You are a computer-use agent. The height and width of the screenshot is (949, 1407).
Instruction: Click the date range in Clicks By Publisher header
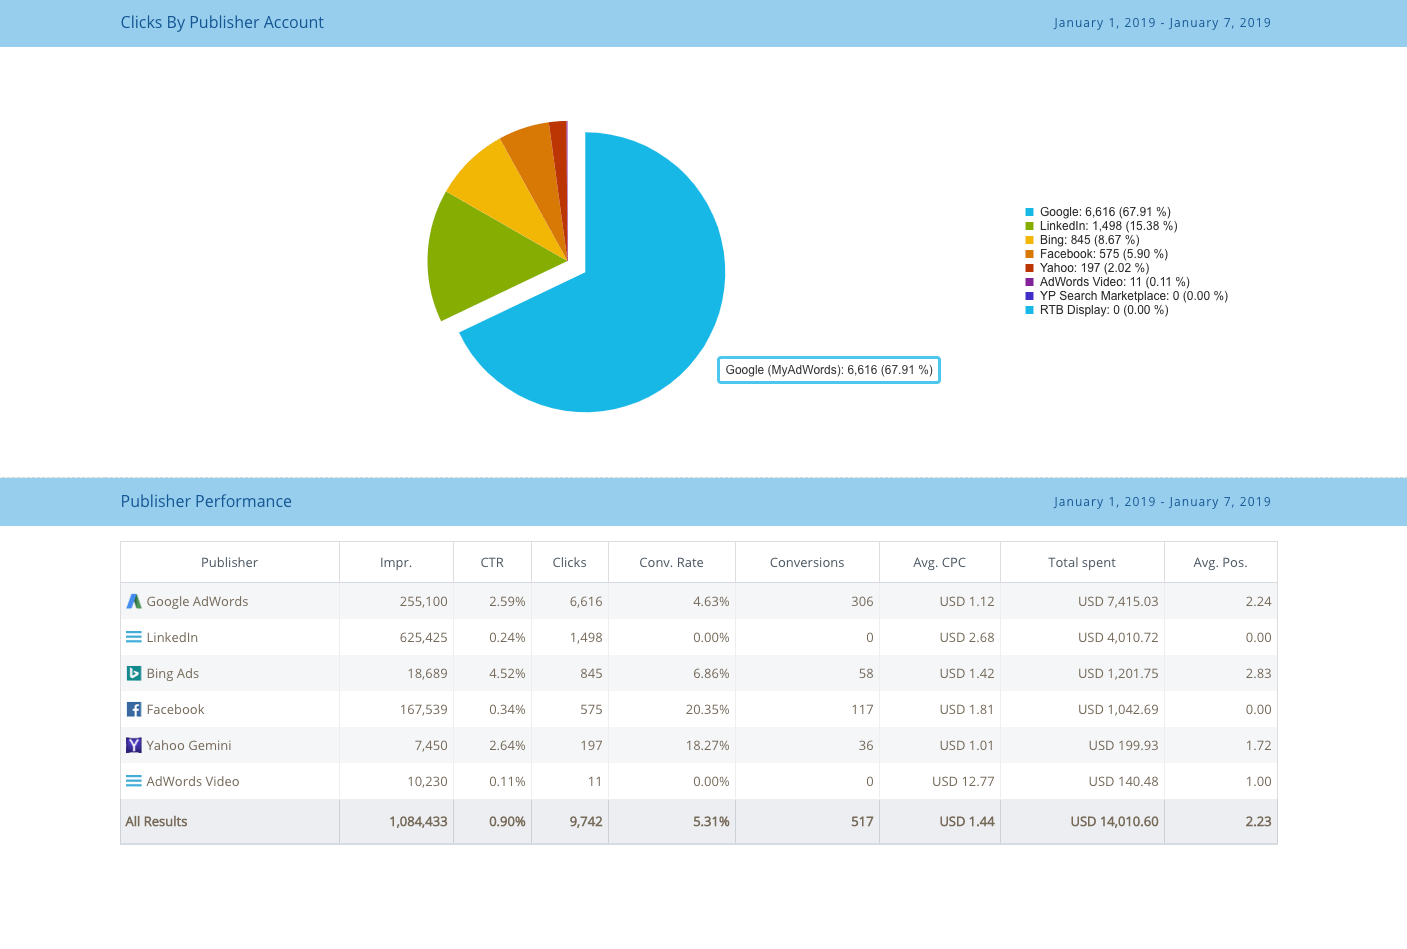[1162, 23]
